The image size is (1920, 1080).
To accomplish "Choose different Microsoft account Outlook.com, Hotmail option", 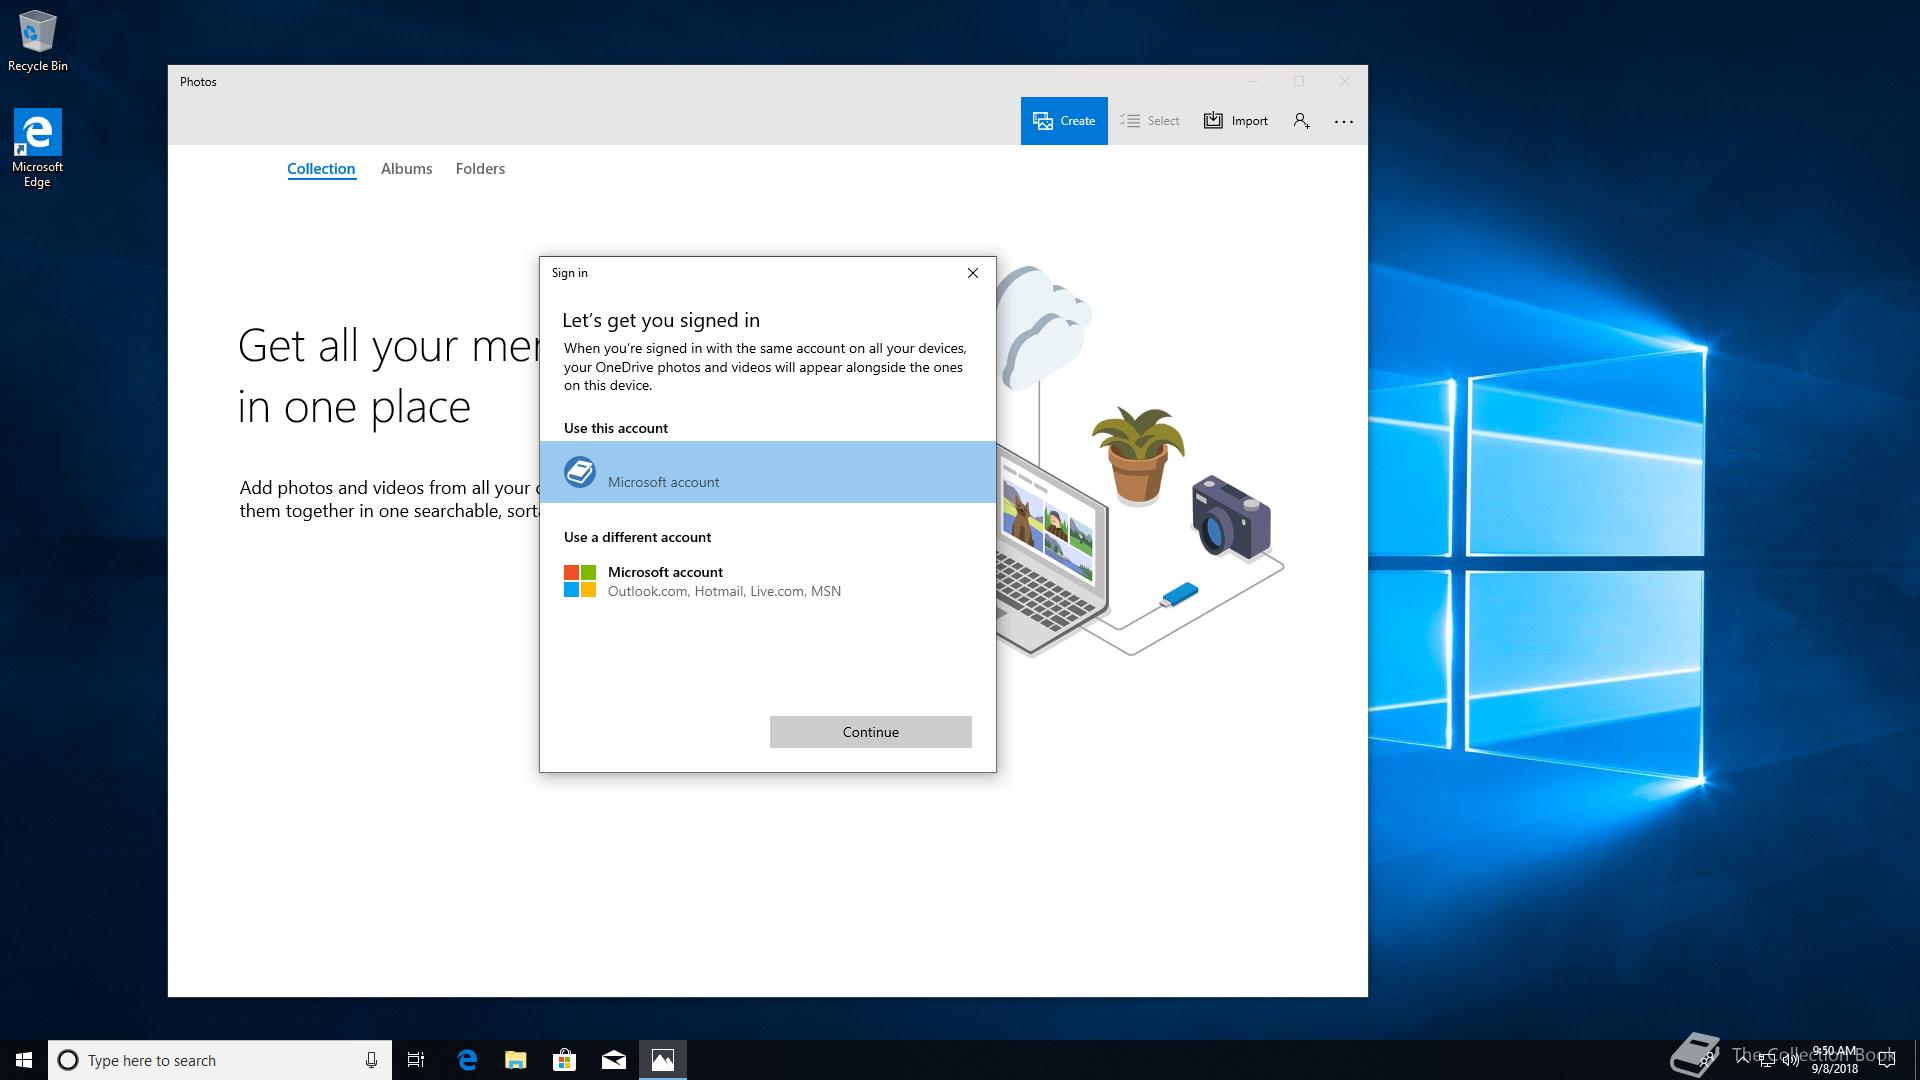I will pyautogui.click(x=768, y=581).
